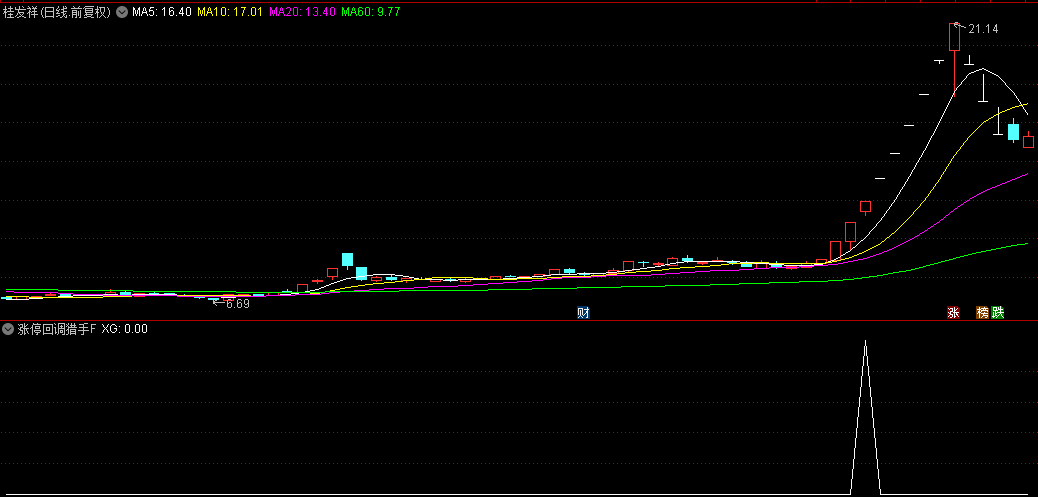Viewport: 1038px width, 497px height.
Task: Click the MA60: 9.77 value
Action: tap(371, 11)
